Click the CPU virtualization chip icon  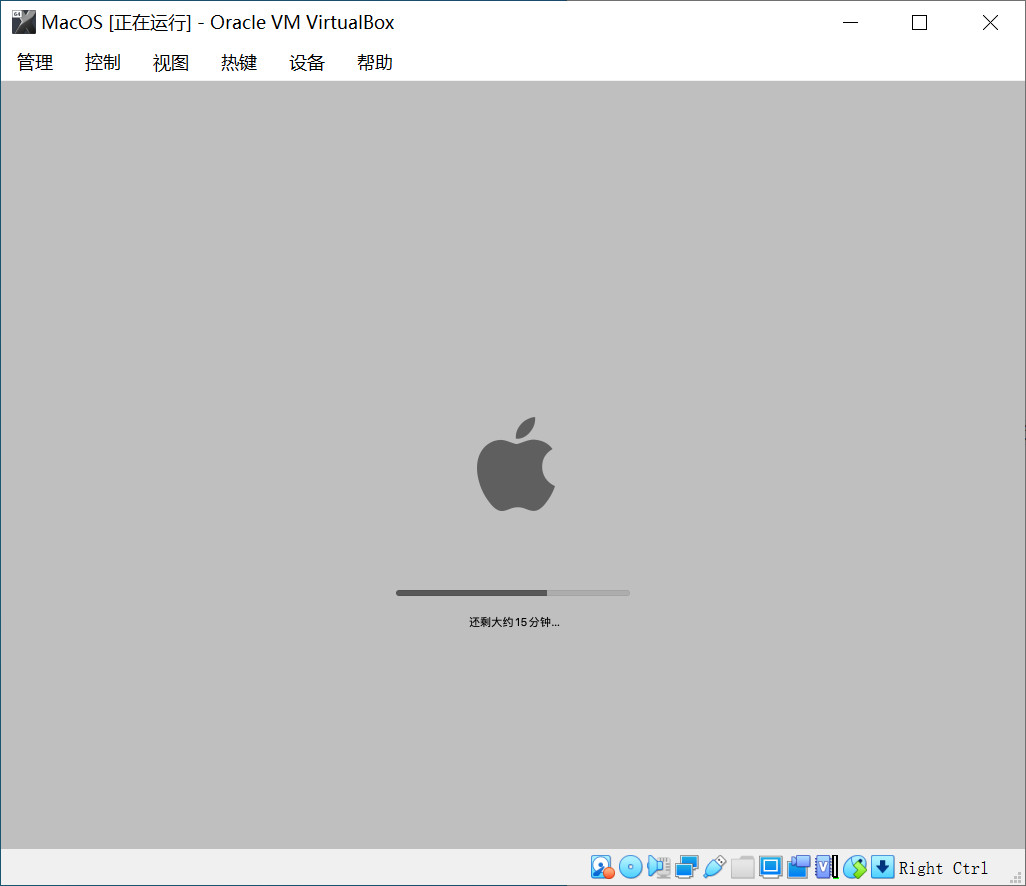click(826, 867)
